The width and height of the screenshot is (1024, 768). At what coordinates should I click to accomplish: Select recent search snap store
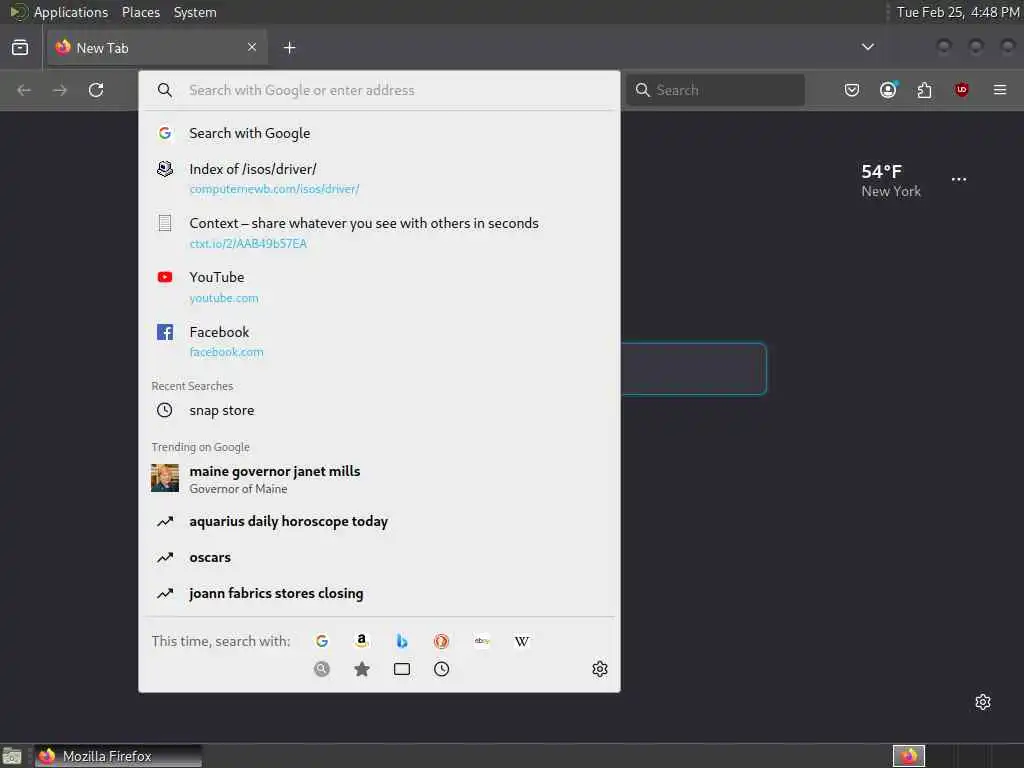click(379, 410)
